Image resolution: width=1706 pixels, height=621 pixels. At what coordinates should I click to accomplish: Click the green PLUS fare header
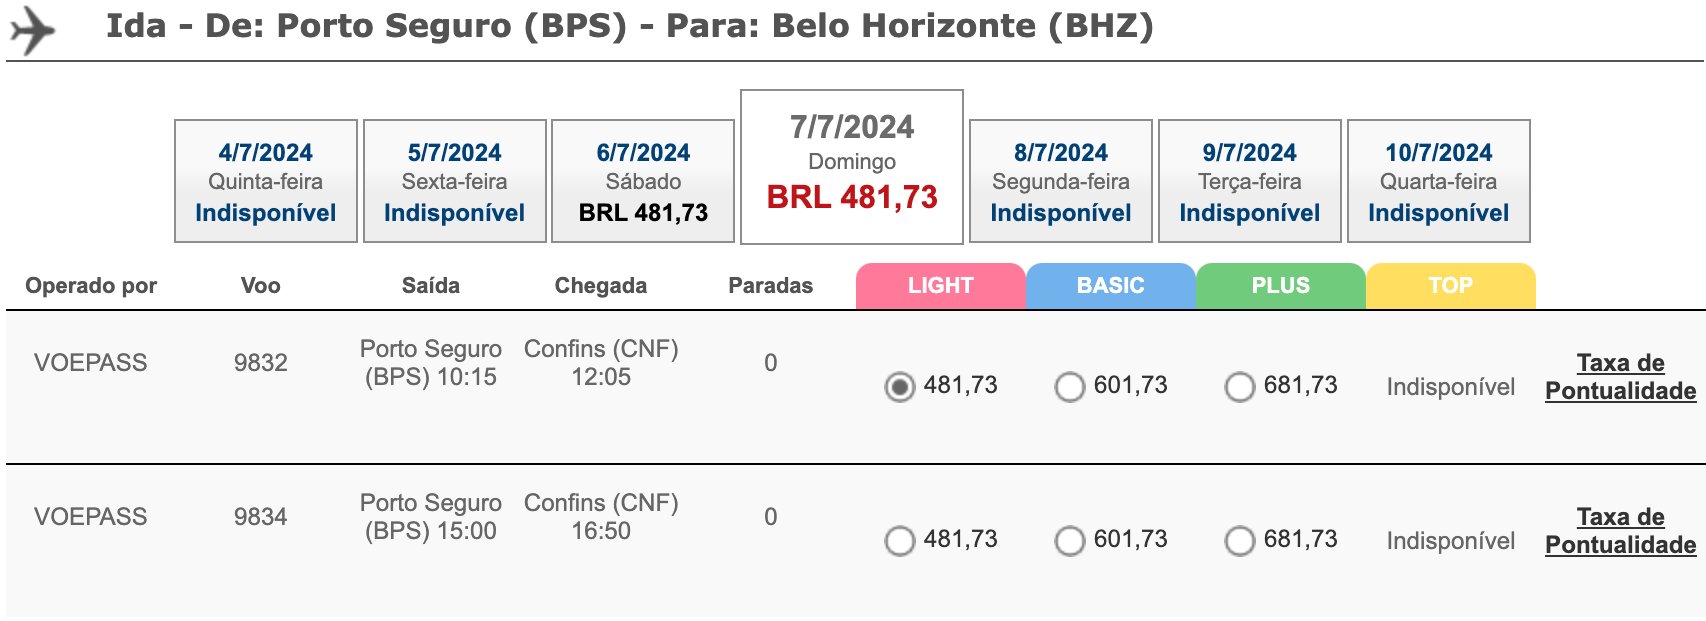(x=1281, y=286)
